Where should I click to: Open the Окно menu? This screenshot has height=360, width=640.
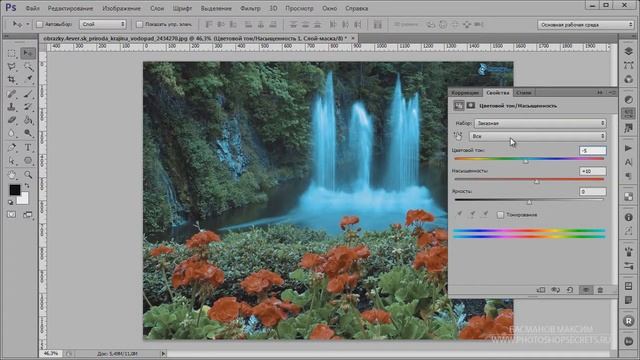click(x=329, y=8)
